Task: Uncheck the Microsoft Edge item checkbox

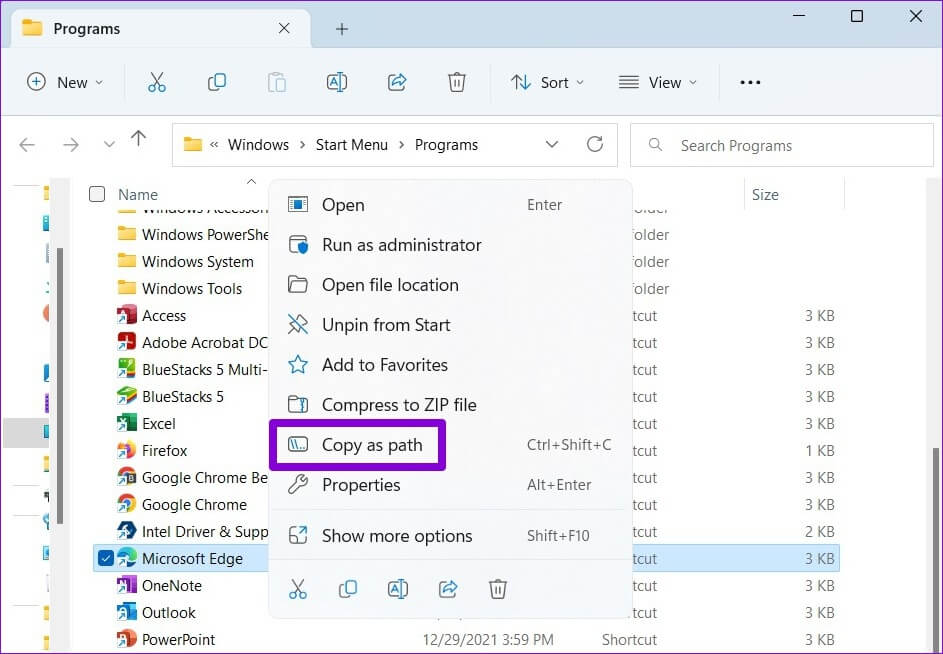Action: [x=105, y=558]
